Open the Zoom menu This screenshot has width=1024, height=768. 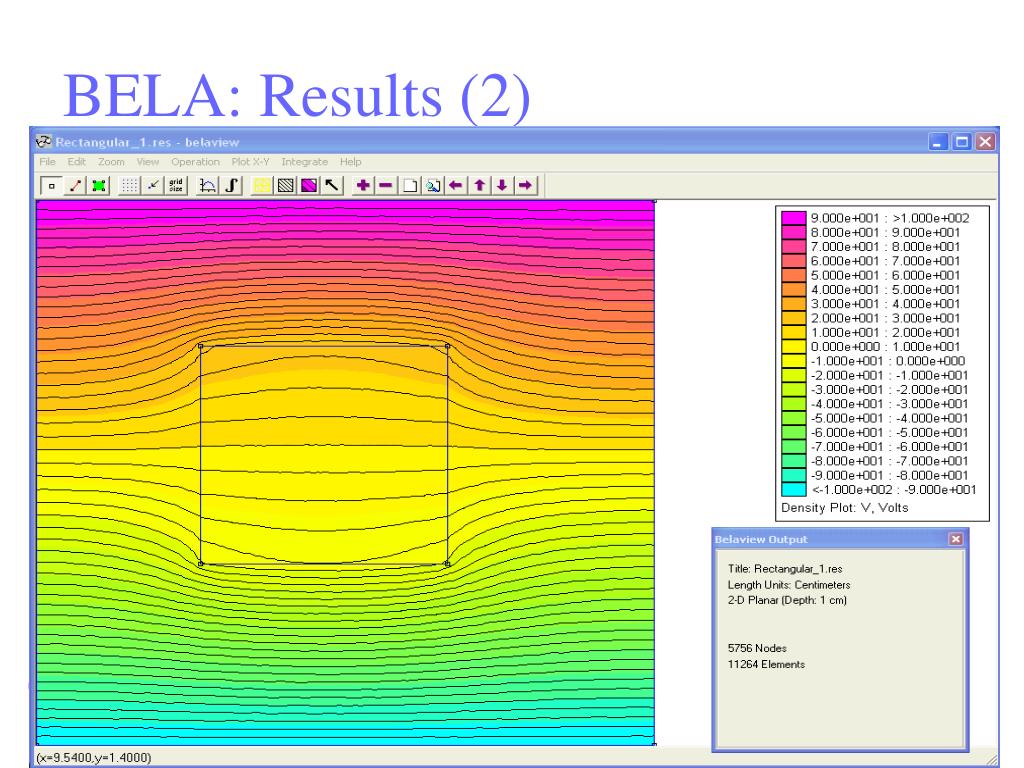pos(111,162)
